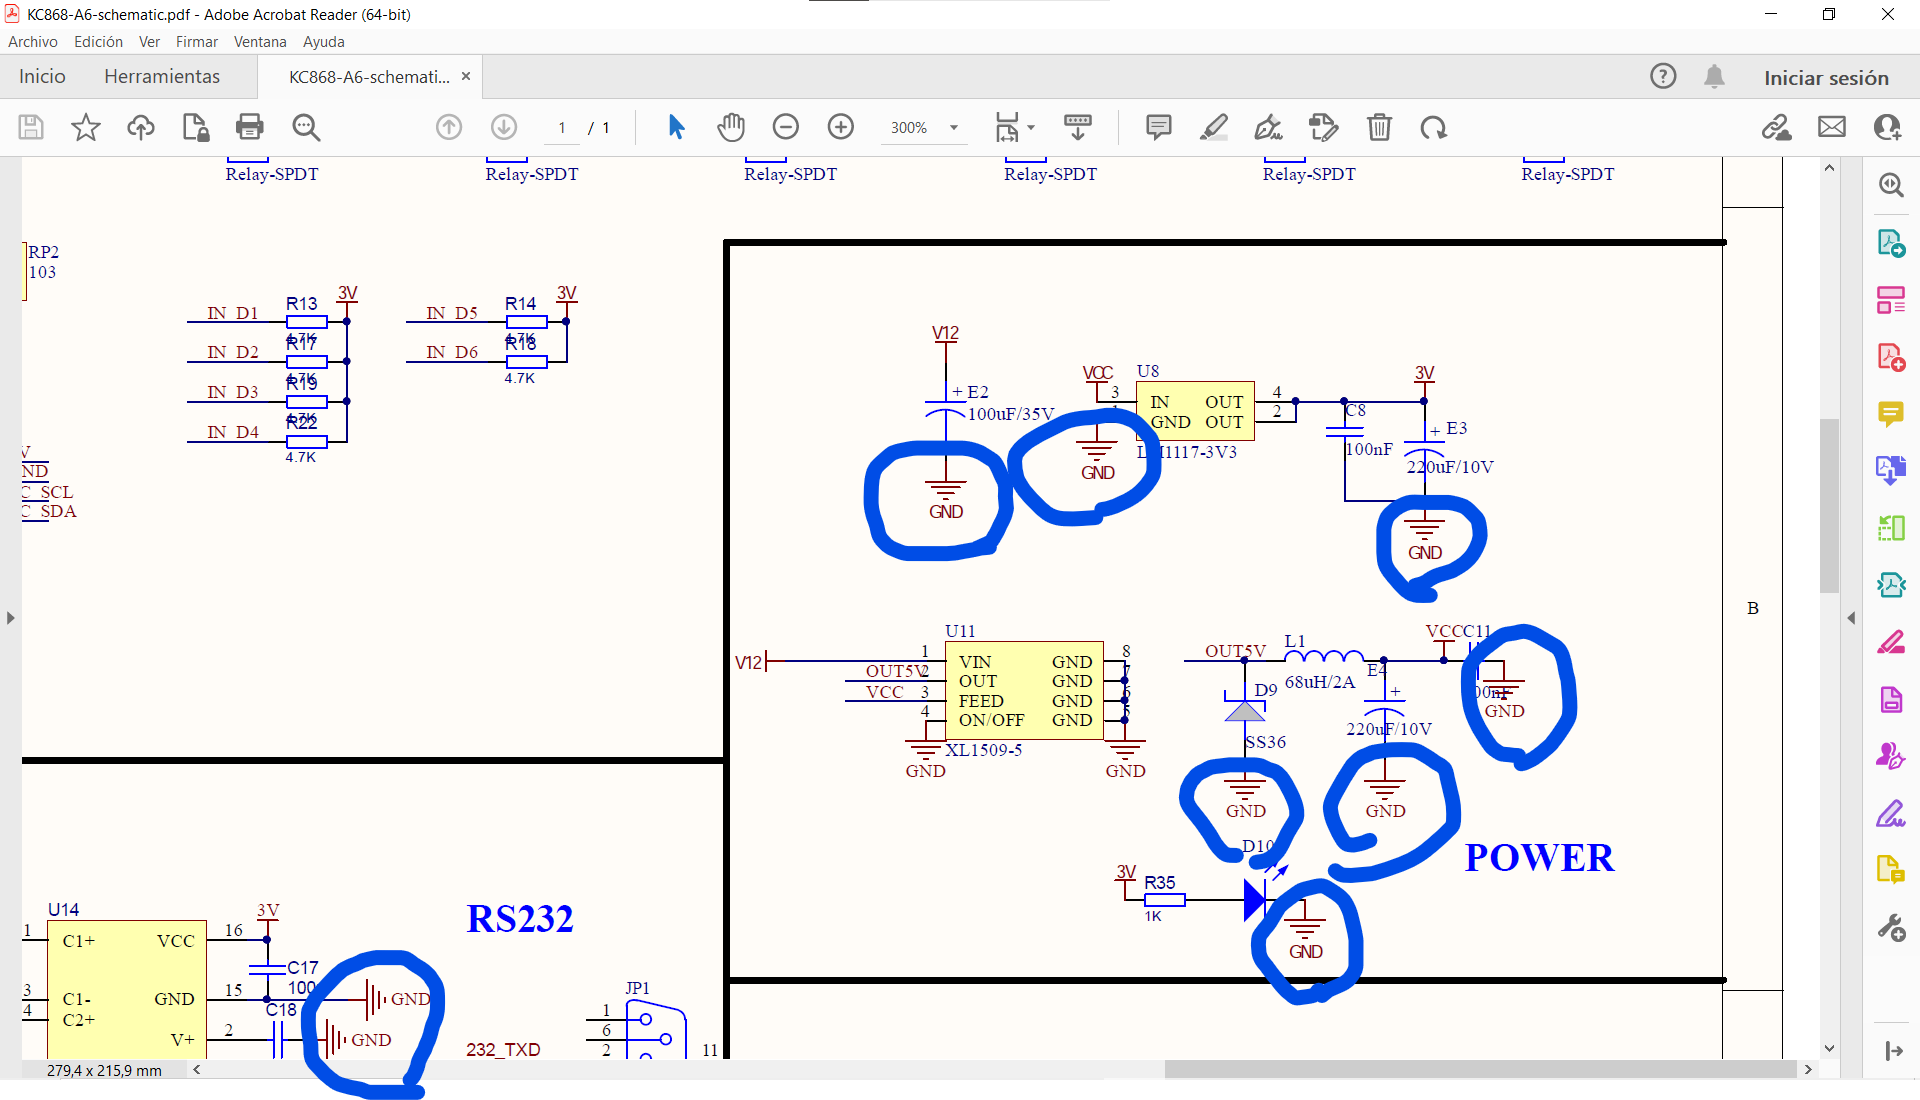Open the Add comment sticky note tool

[1158, 127]
